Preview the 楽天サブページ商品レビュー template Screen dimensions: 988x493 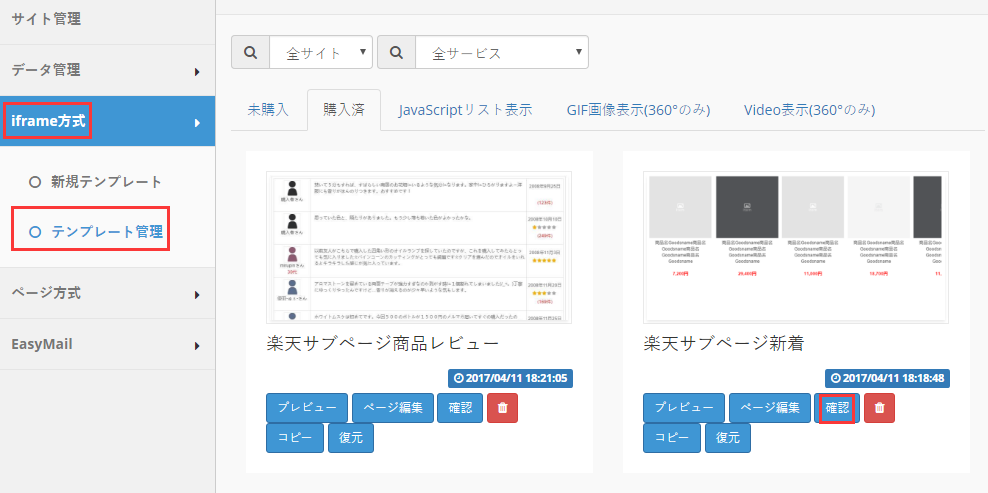(307, 408)
